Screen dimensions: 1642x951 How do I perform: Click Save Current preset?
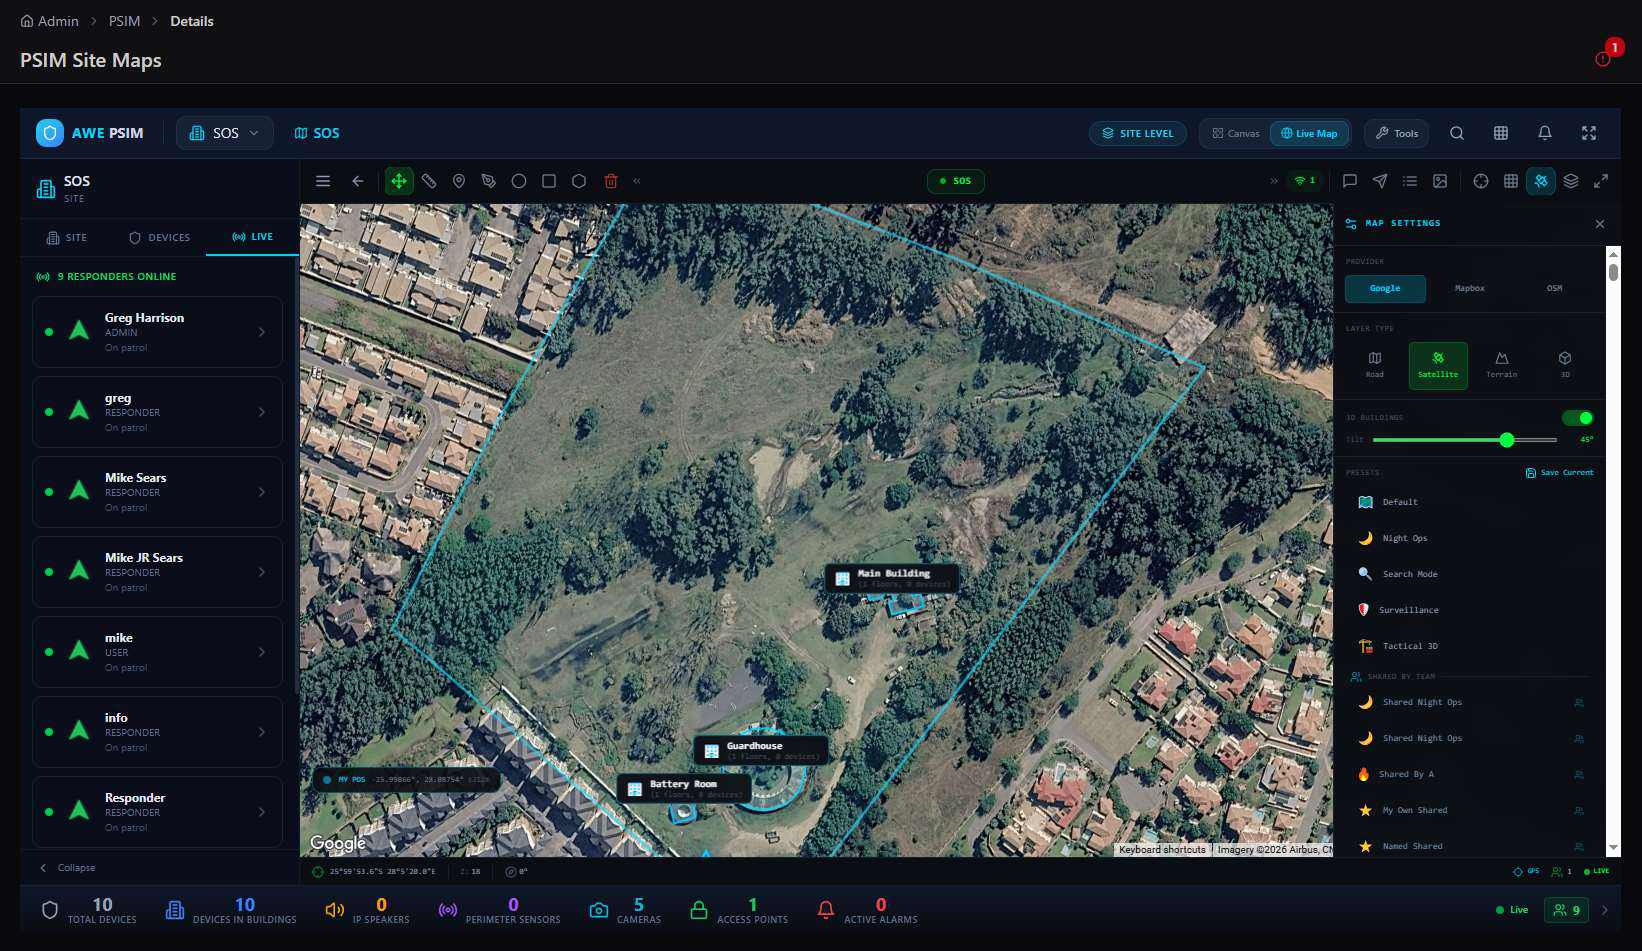(x=1560, y=472)
